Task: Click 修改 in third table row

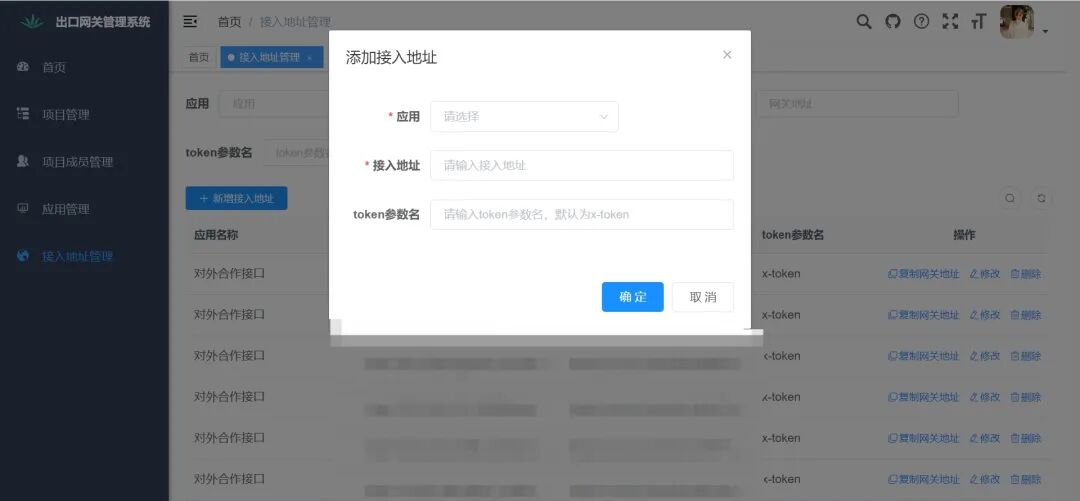Action: coord(984,356)
